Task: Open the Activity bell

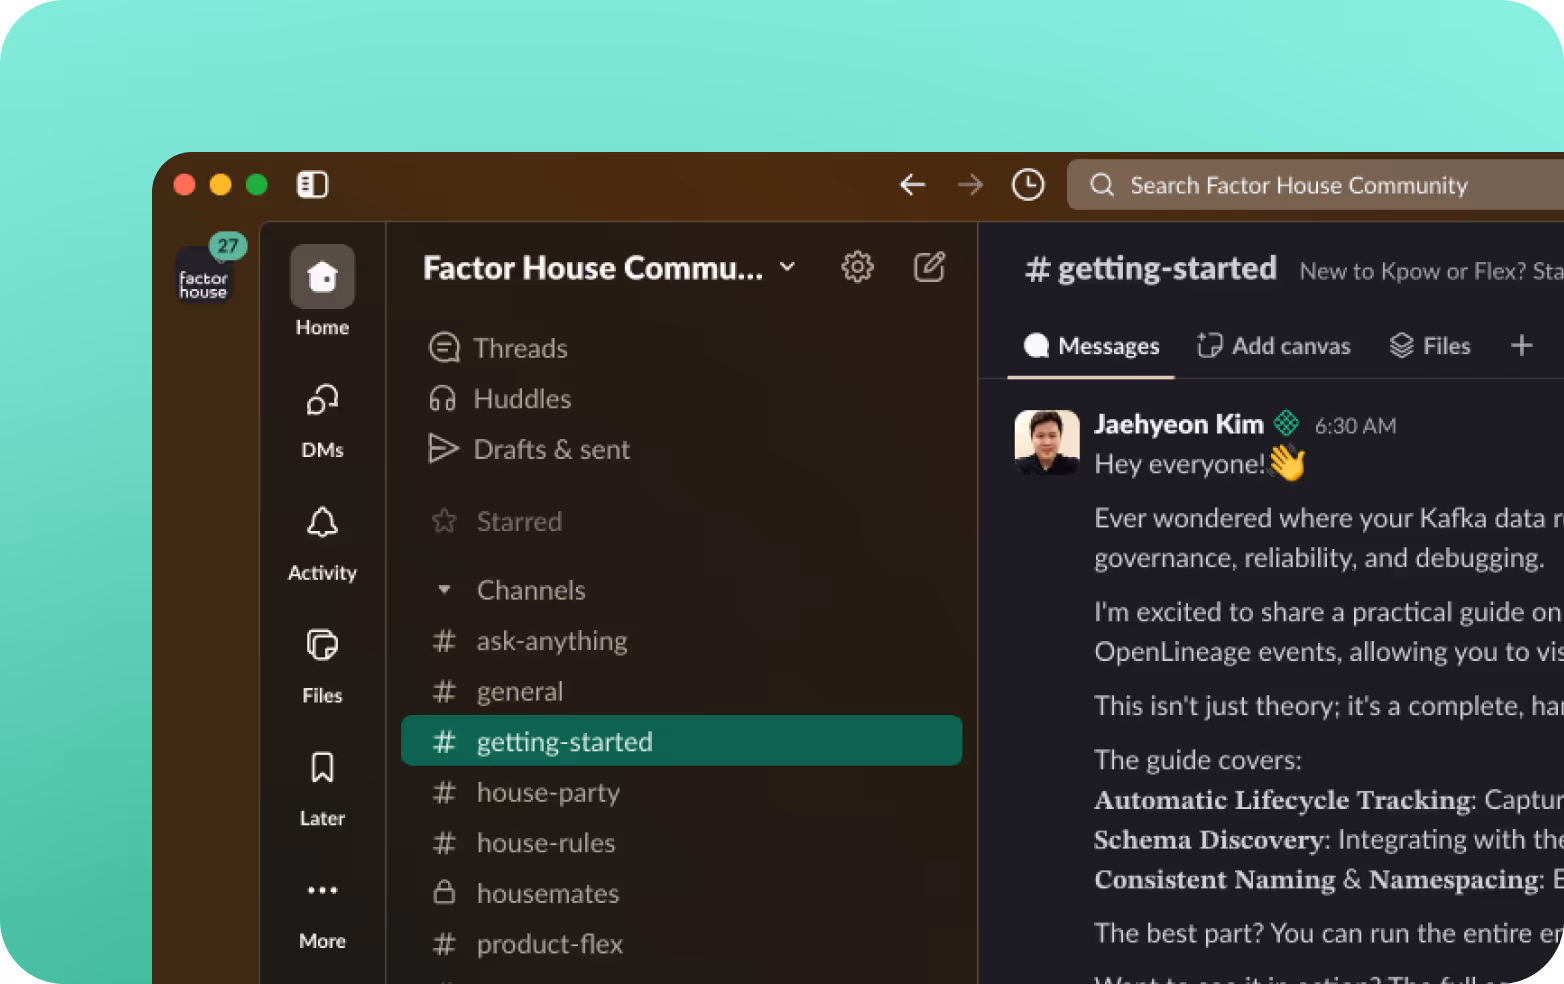Action: click(322, 544)
